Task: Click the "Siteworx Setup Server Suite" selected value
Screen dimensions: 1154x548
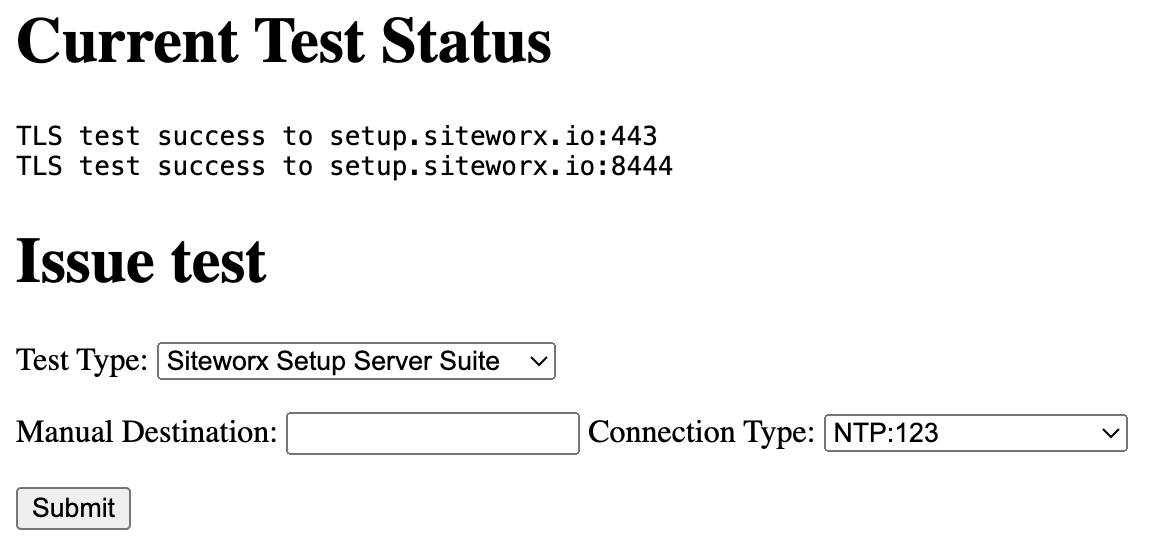Action: (333, 361)
